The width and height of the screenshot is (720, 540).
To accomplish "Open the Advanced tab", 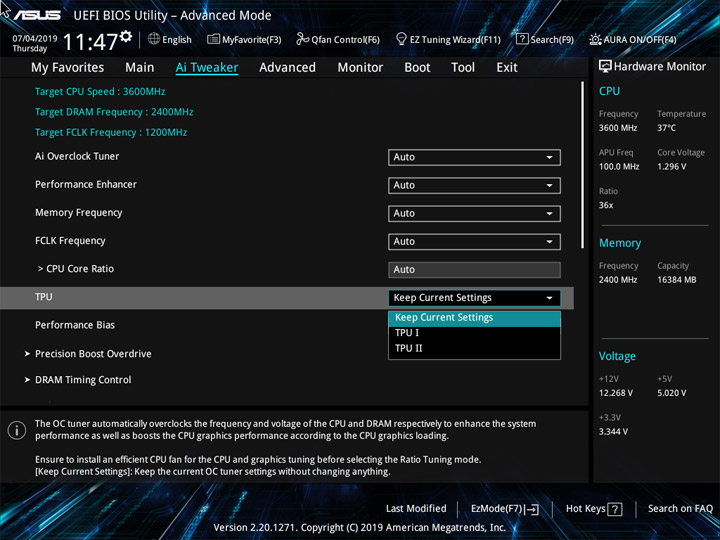I will click(287, 68).
